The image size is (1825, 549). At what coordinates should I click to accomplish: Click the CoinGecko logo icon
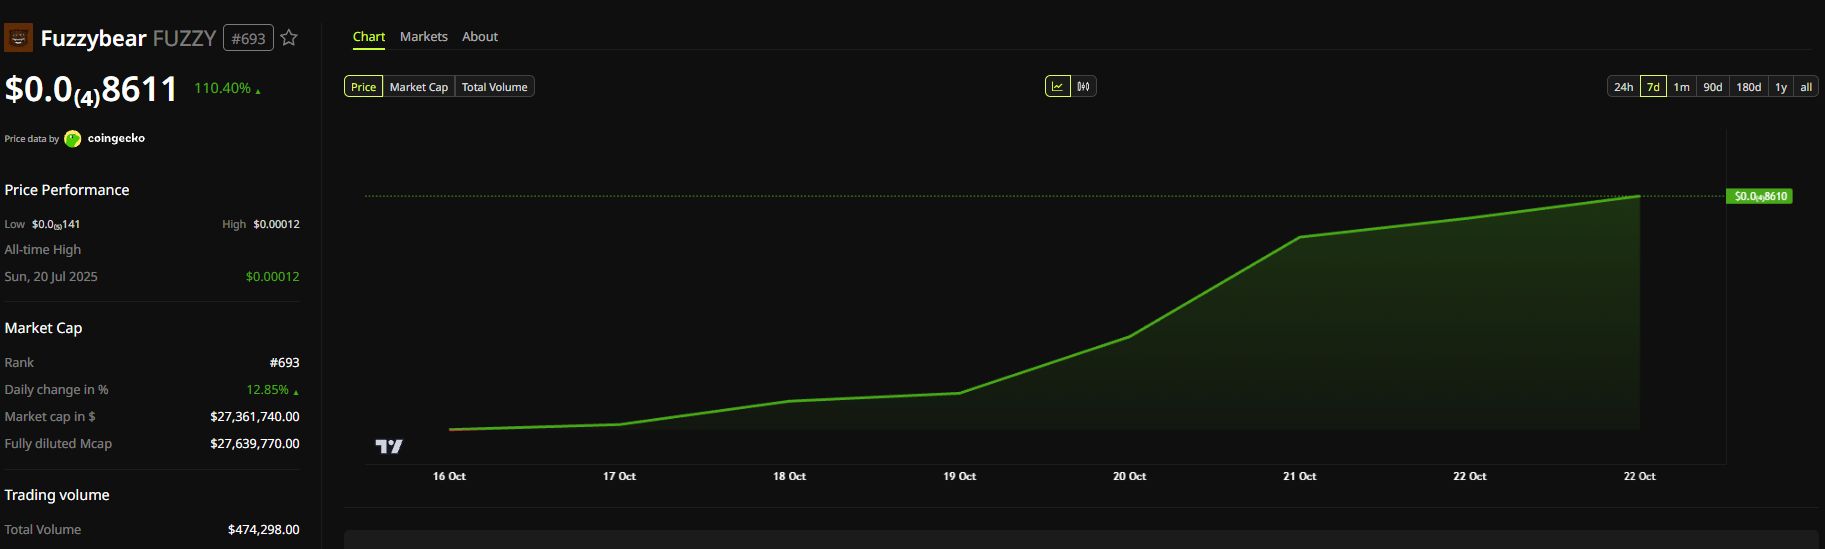point(73,139)
